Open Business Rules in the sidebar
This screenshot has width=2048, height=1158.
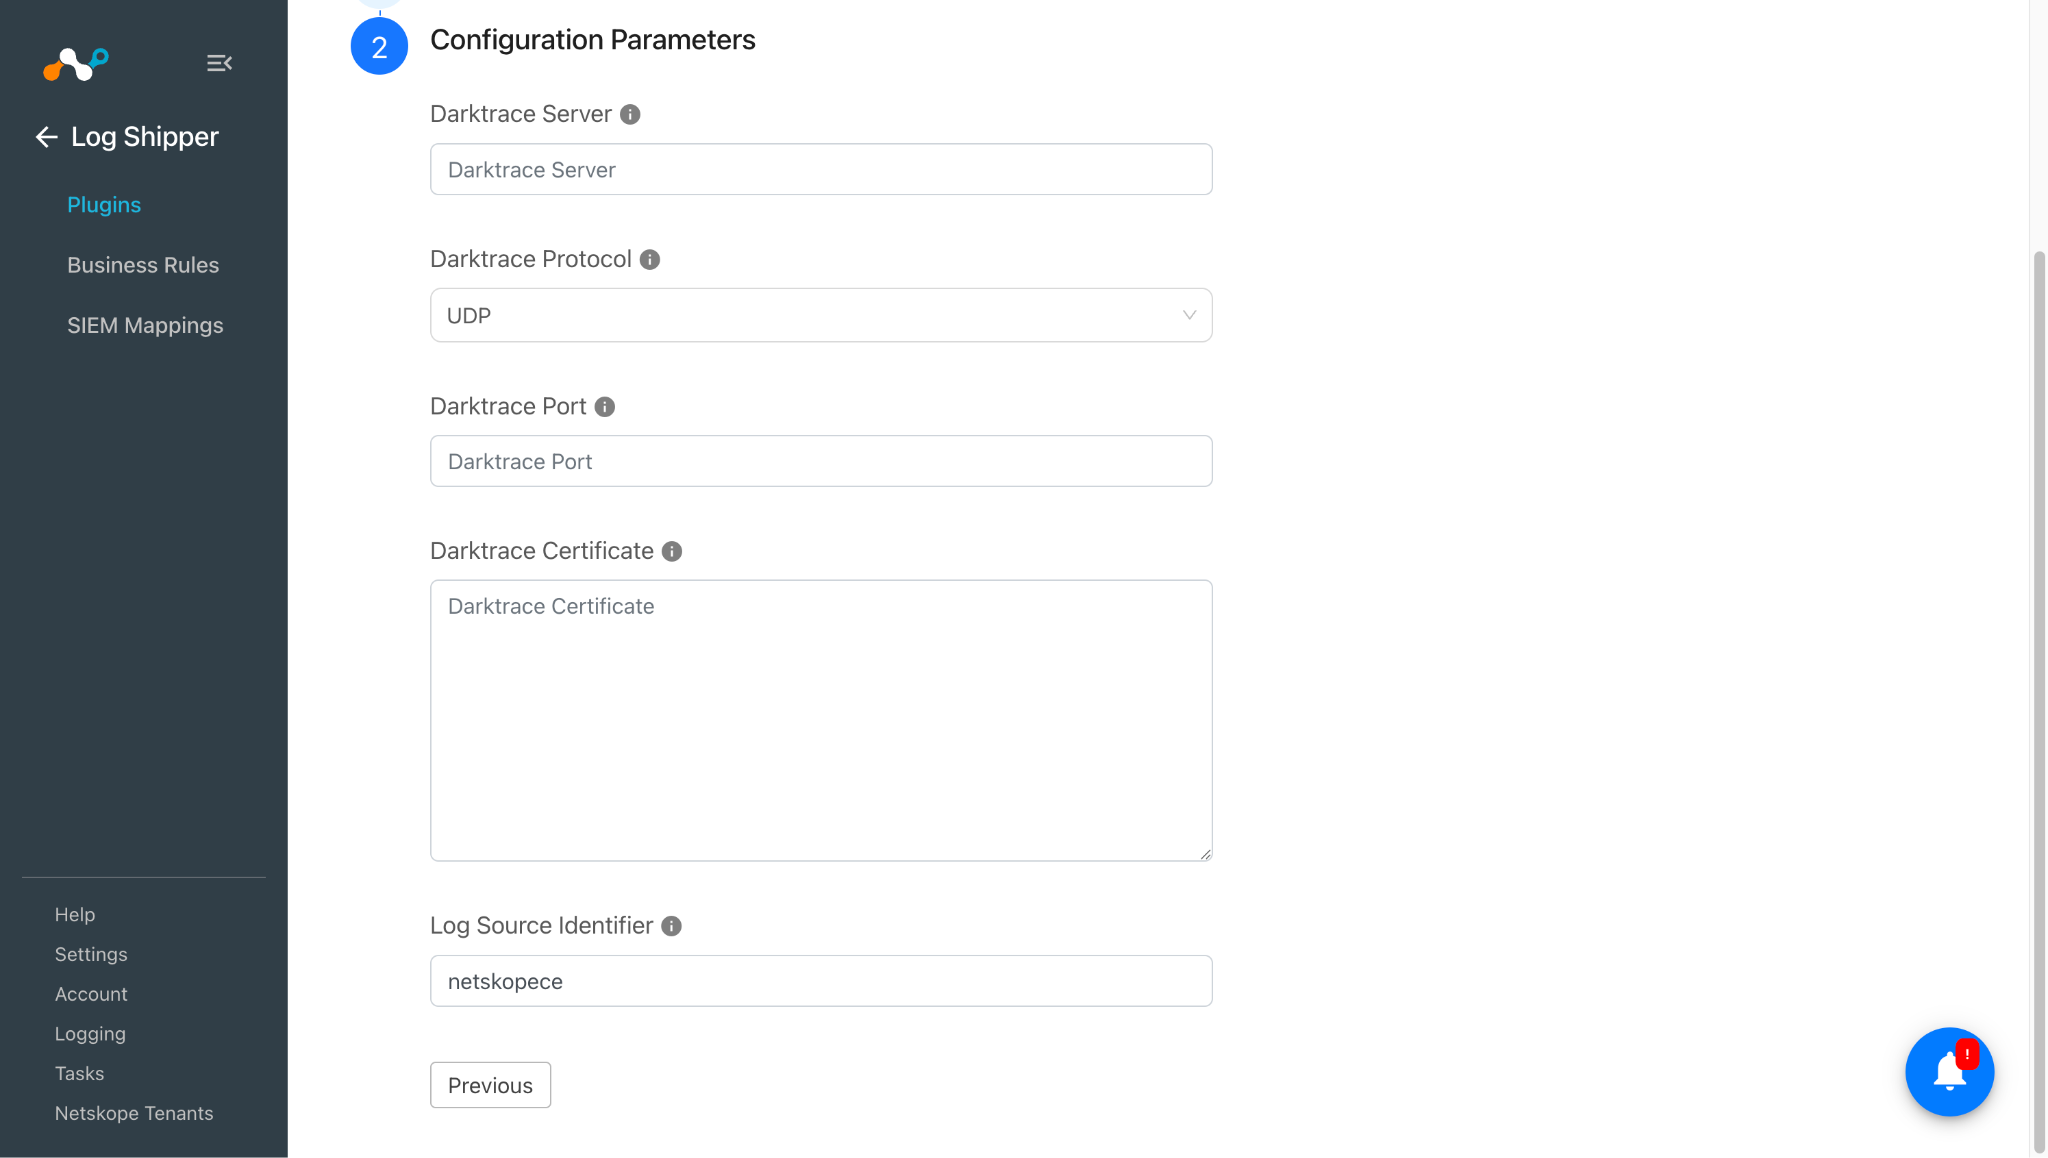pyautogui.click(x=143, y=265)
